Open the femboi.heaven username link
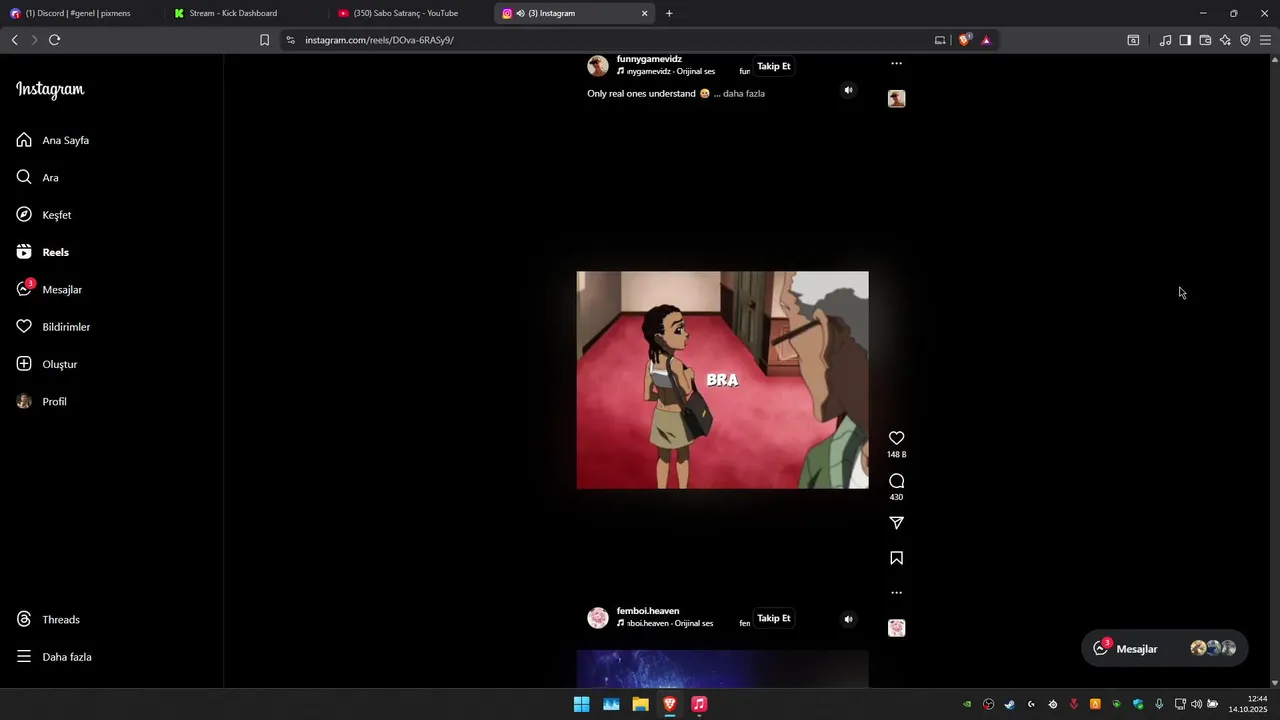This screenshot has height=720, width=1280. pyautogui.click(x=648, y=611)
